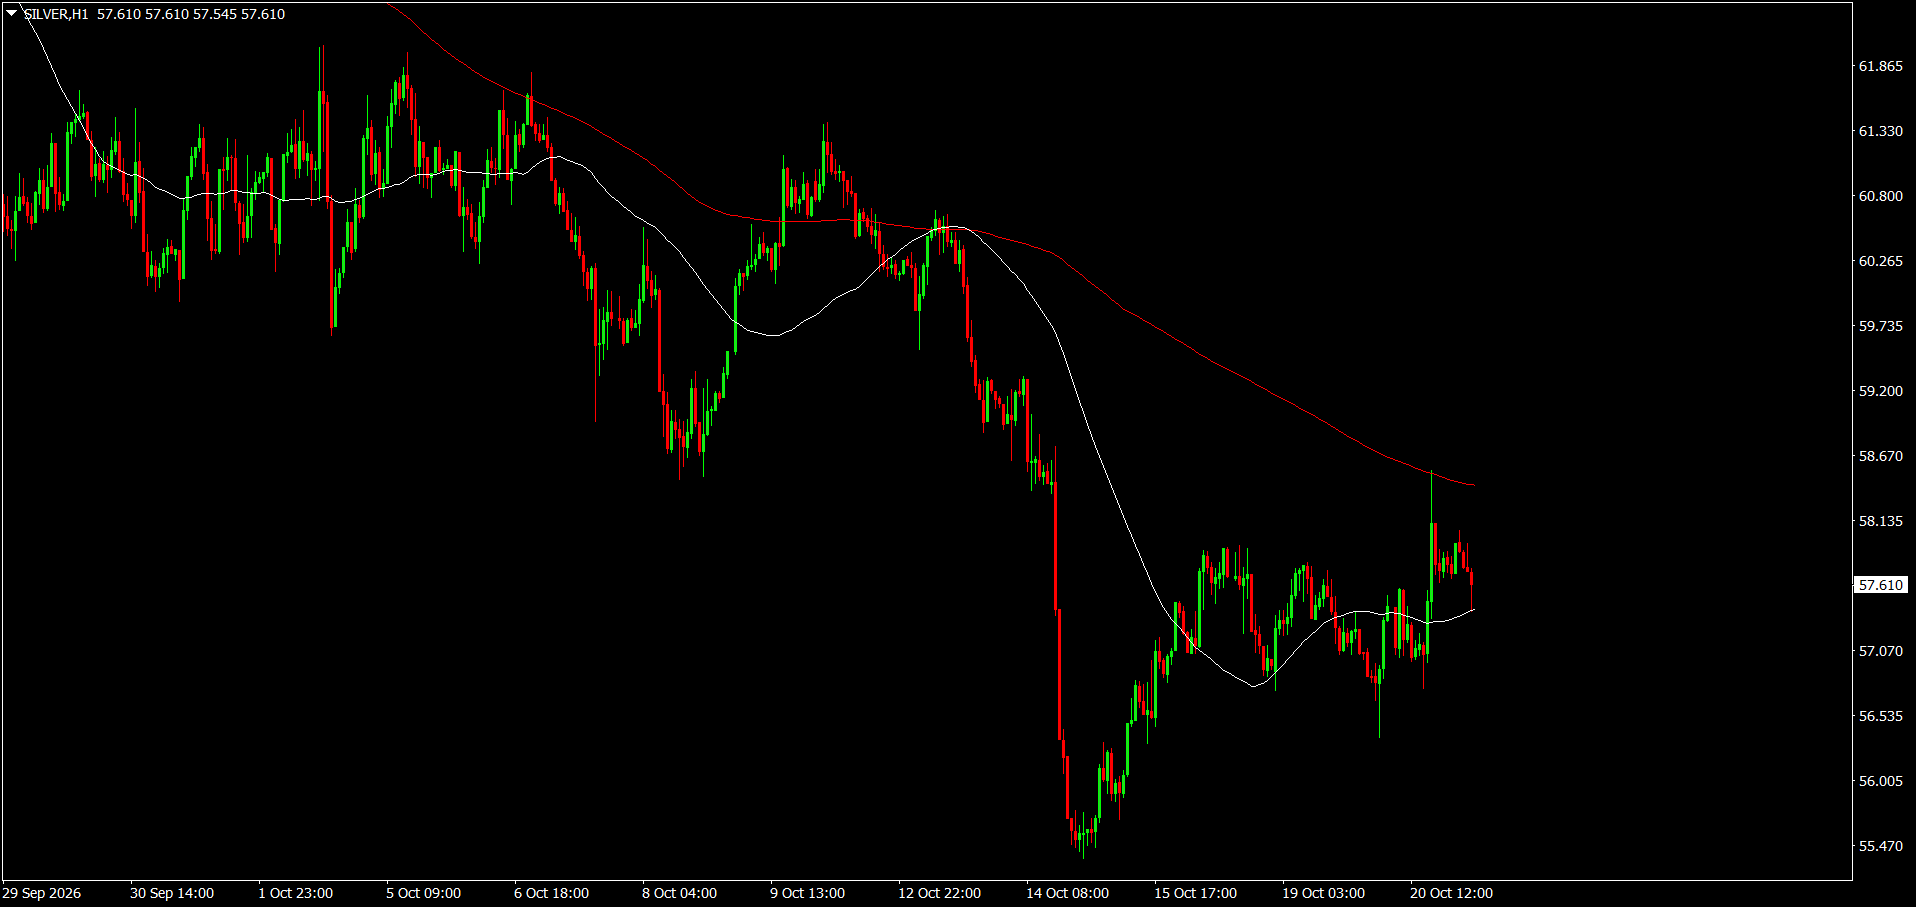This screenshot has width=1916, height=907.
Task: Click the OHLC values 57.610 57.610 57.545 57.610
Action: [x=191, y=14]
